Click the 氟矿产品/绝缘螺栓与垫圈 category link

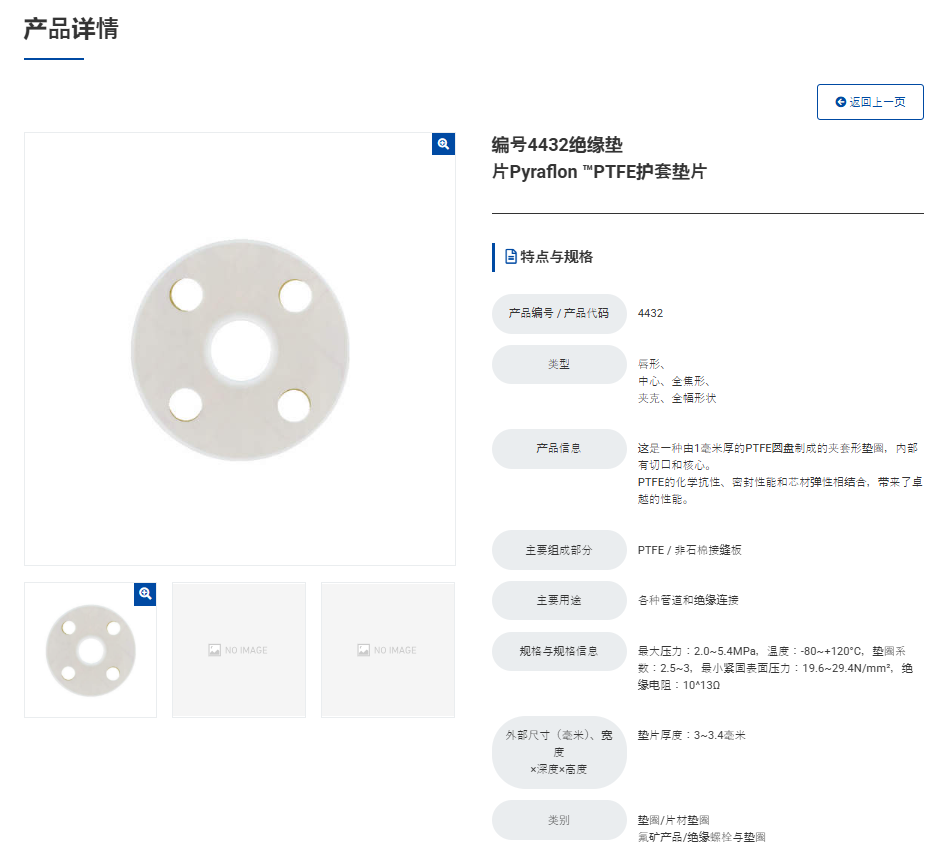tap(701, 837)
